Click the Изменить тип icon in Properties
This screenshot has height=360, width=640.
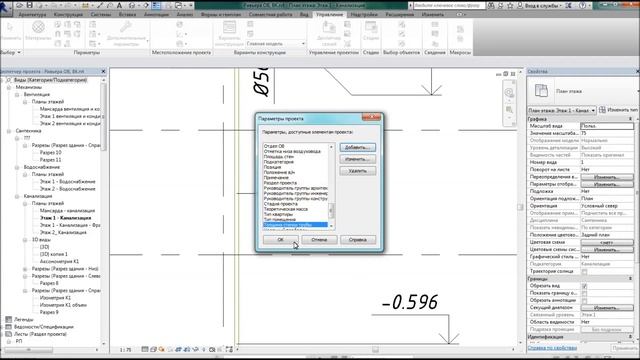[602, 110]
